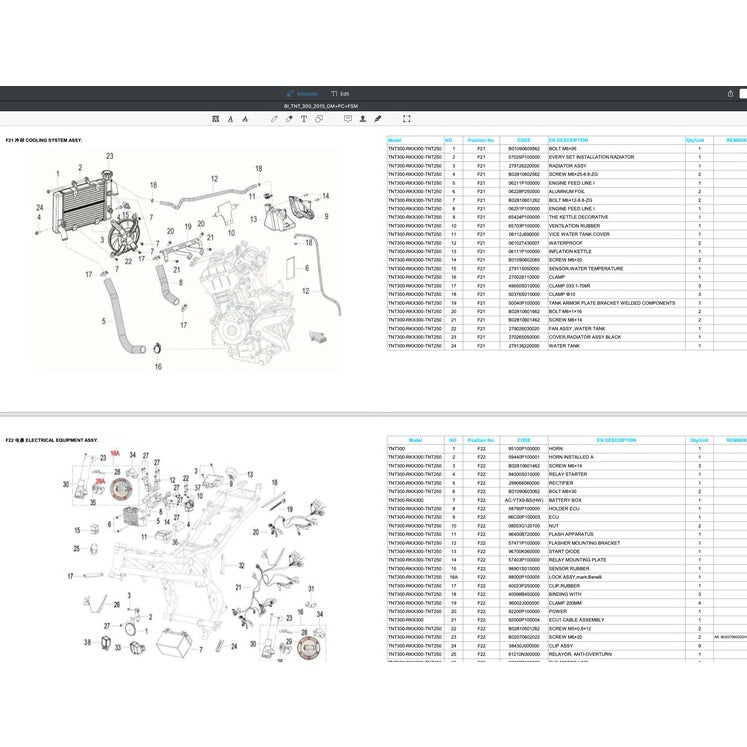Activate the area selection tool

(x=406, y=118)
